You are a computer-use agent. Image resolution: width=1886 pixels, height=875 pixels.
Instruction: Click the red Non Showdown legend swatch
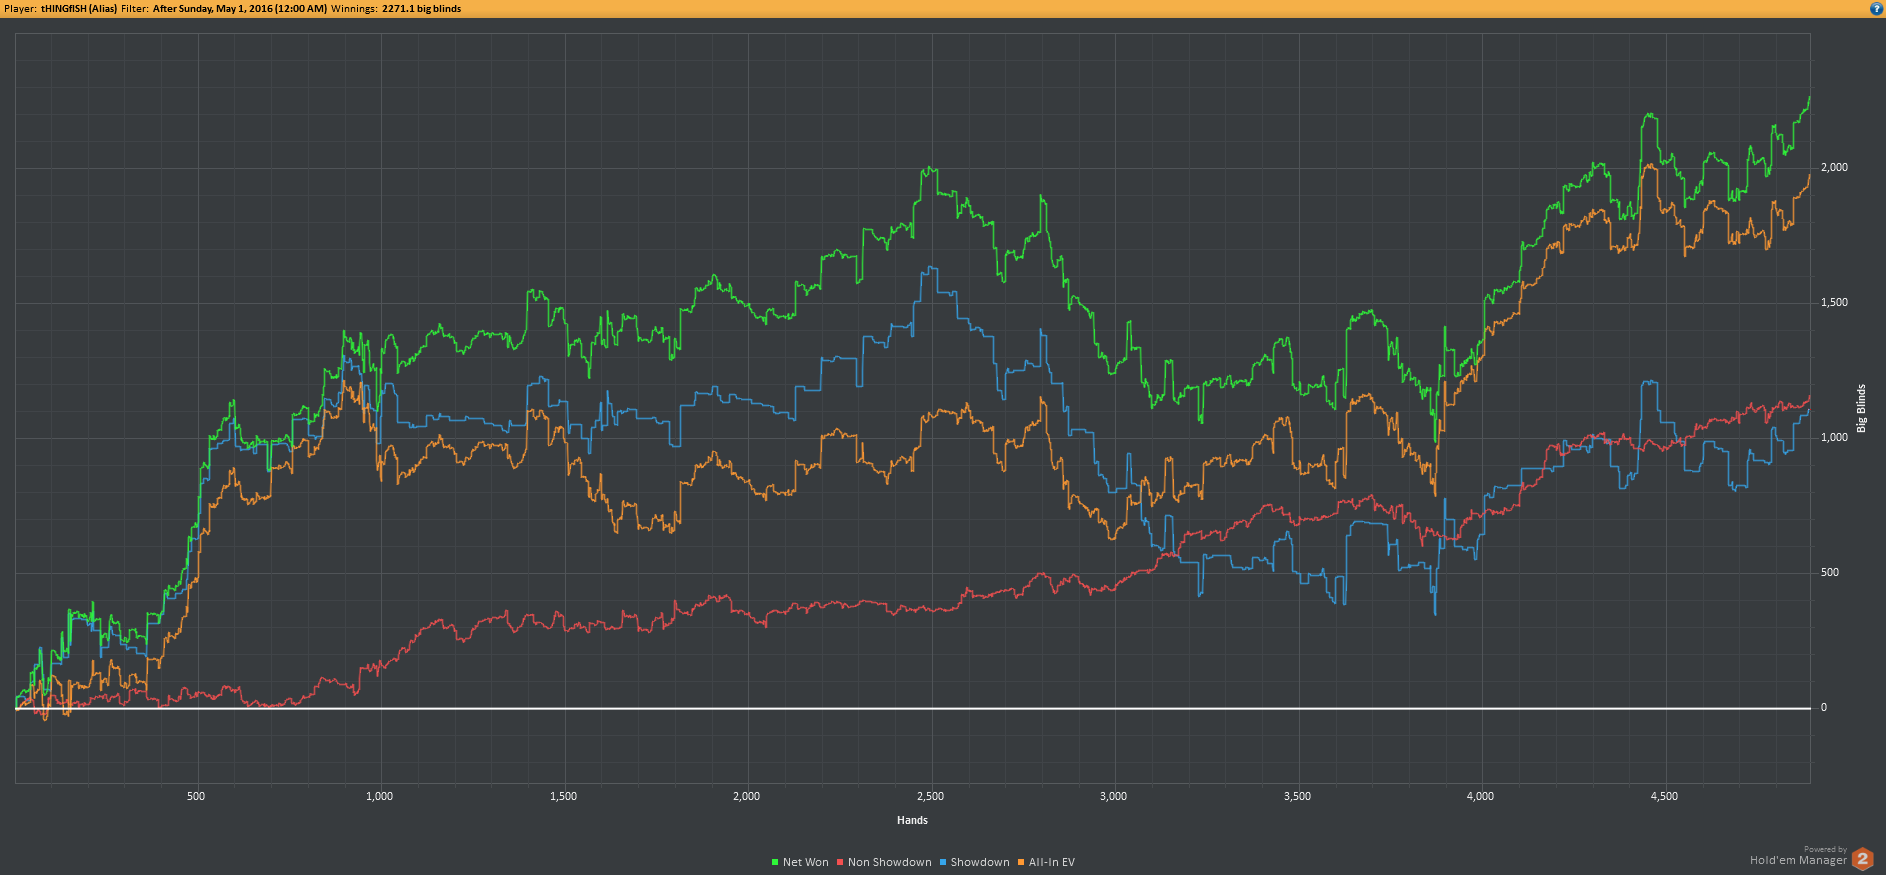pyautogui.click(x=840, y=862)
